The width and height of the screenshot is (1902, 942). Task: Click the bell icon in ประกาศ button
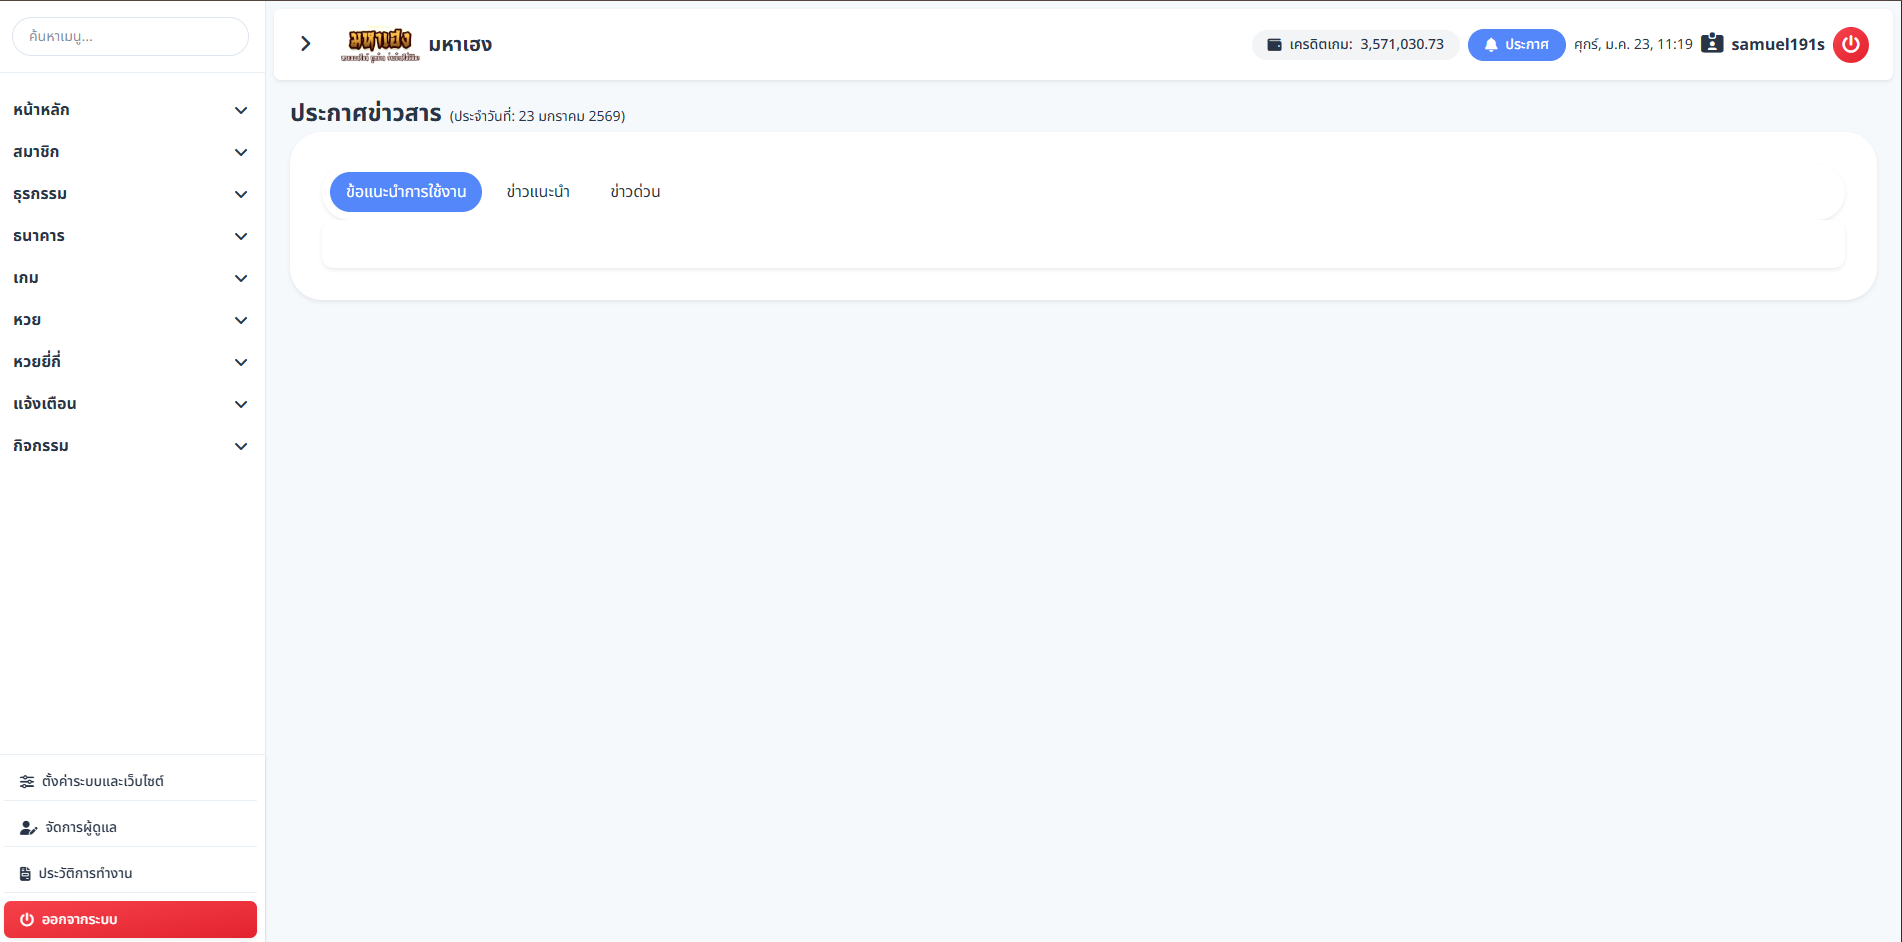point(1490,45)
